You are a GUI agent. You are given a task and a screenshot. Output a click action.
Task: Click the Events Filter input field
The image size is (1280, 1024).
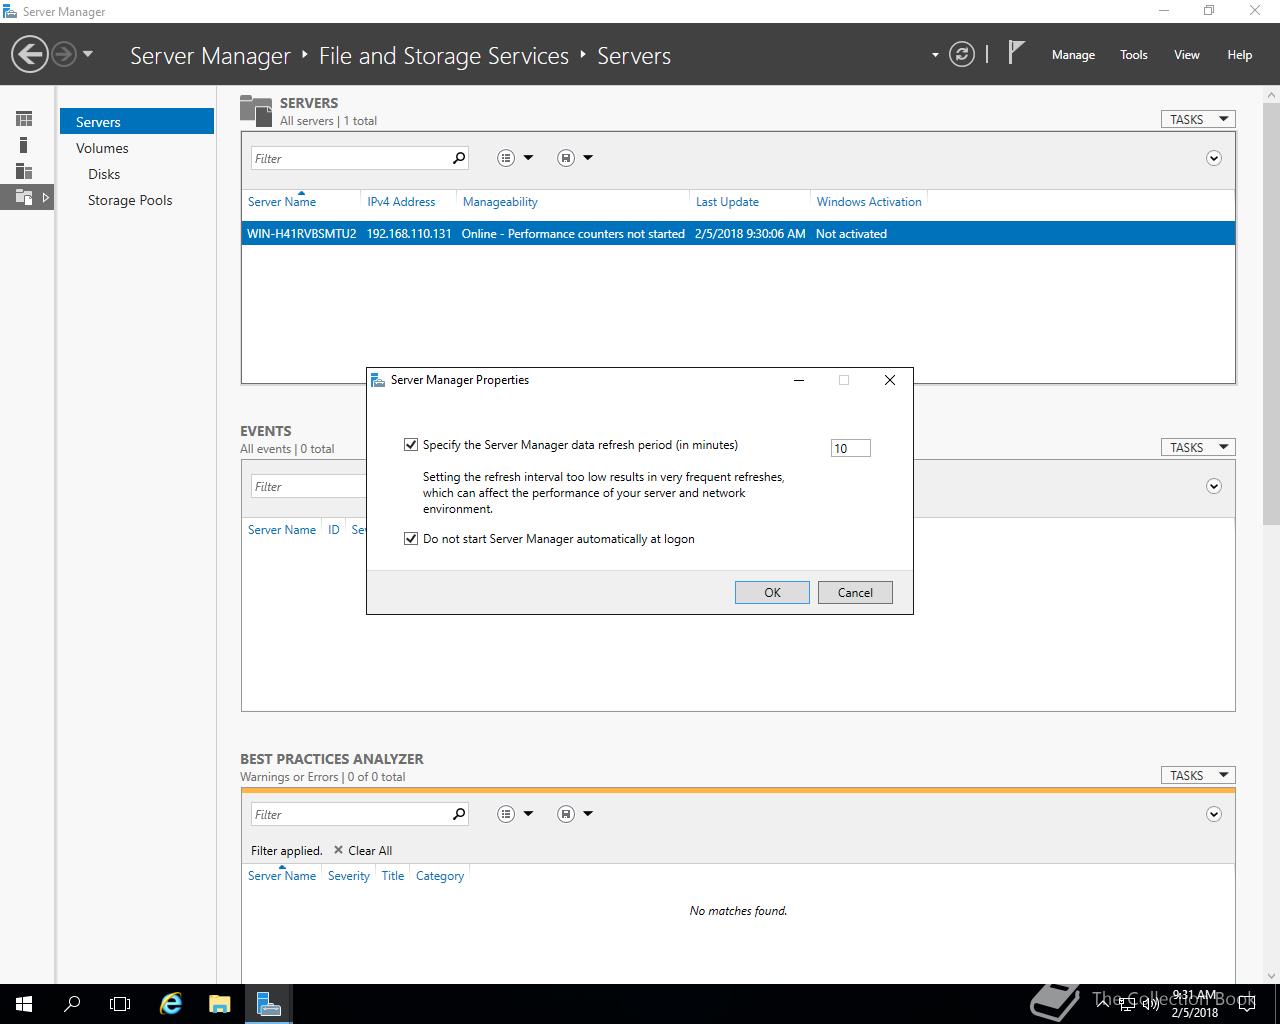[308, 486]
